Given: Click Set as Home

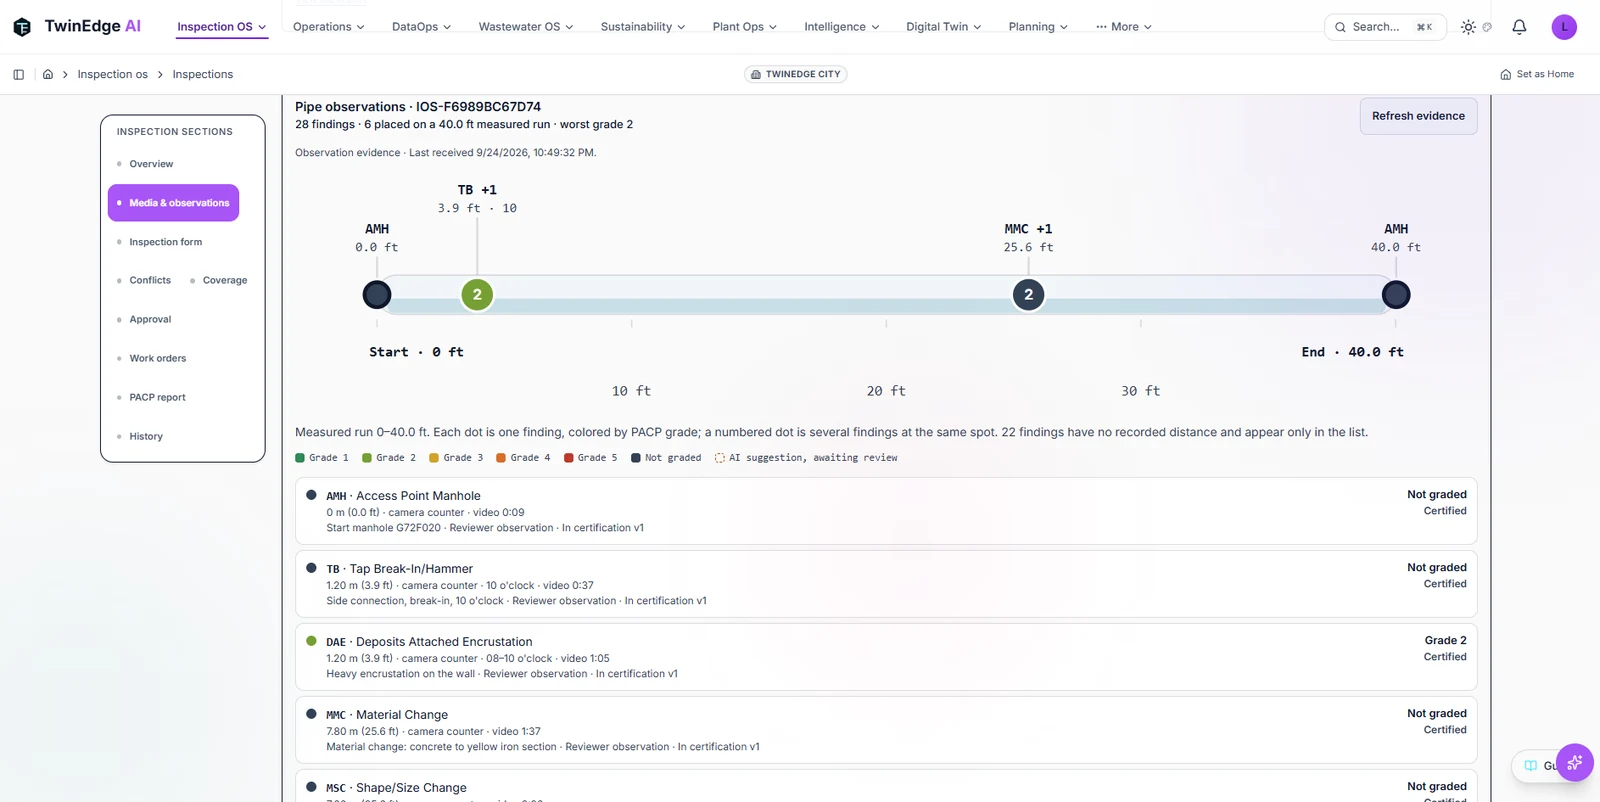Looking at the screenshot, I should (x=1537, y=74).
